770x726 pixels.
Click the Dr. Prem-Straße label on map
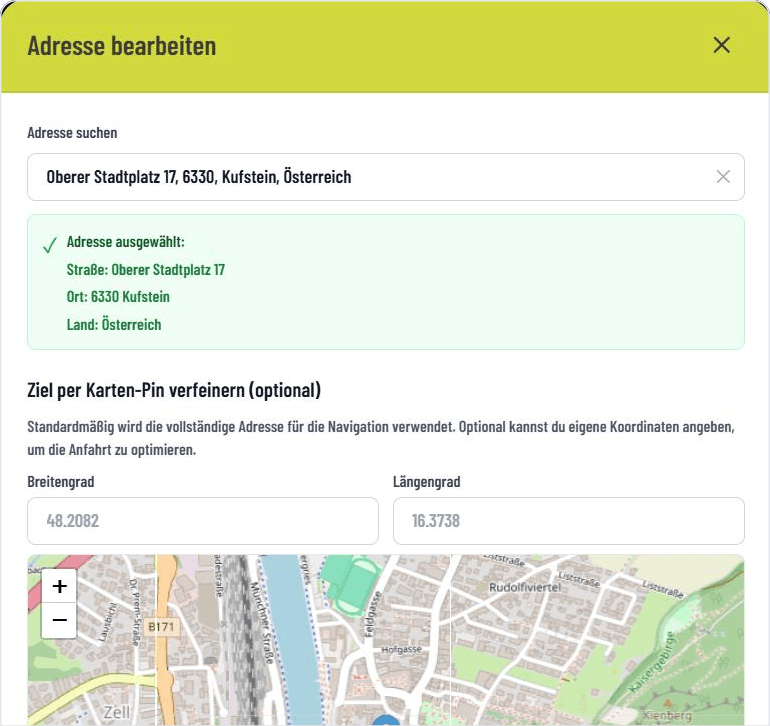tap(135, 612)
